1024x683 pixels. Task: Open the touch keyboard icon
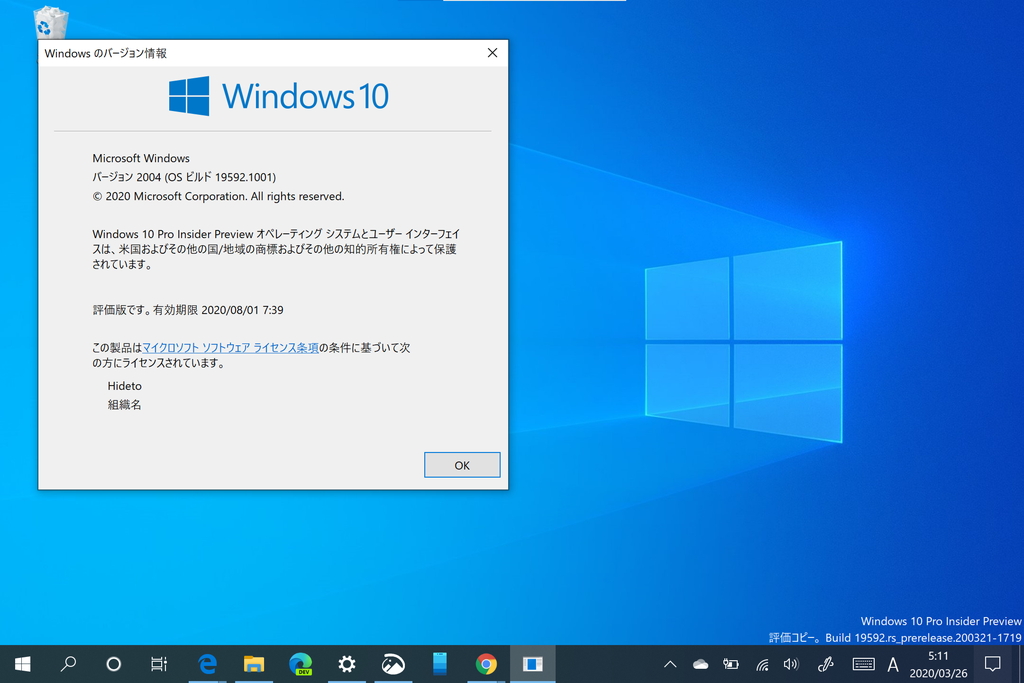tap(862, 663)
